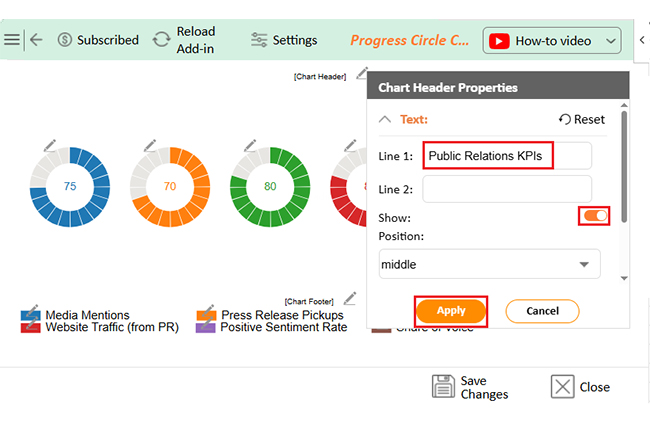Viewport: 650px width, 427px height.
Task: Click the orange Apply button
Action: click(x=451, y=311)
